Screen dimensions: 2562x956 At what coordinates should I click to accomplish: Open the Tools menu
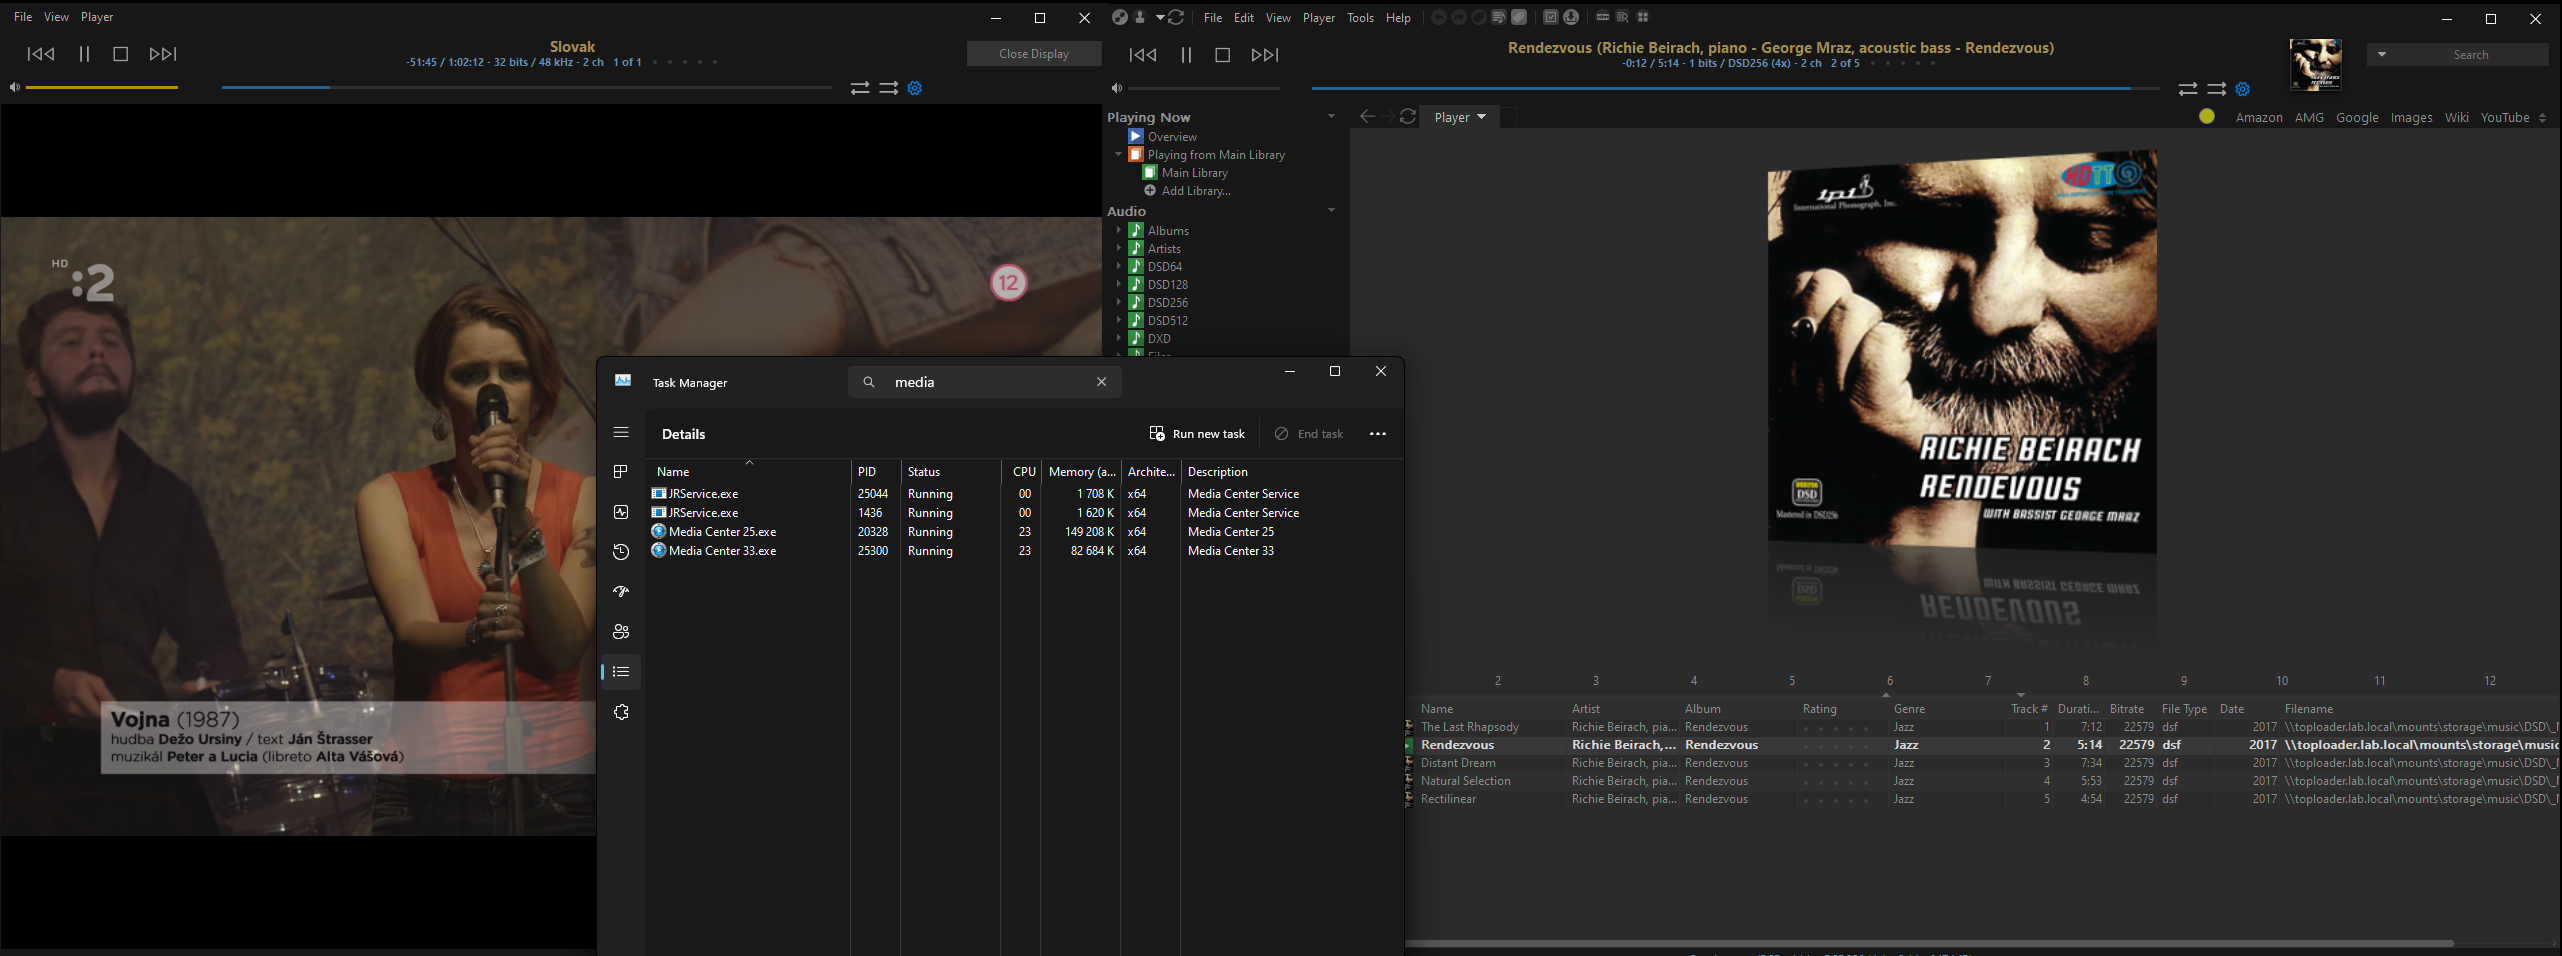[x=1360, y=18]
